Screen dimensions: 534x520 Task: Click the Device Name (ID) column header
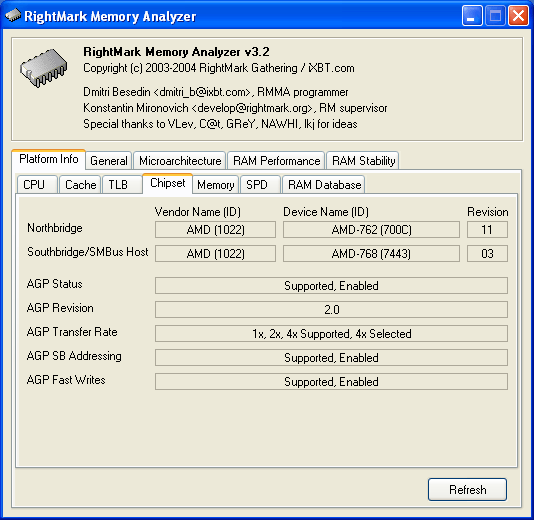pyautogui.click(x=326, y=212)
